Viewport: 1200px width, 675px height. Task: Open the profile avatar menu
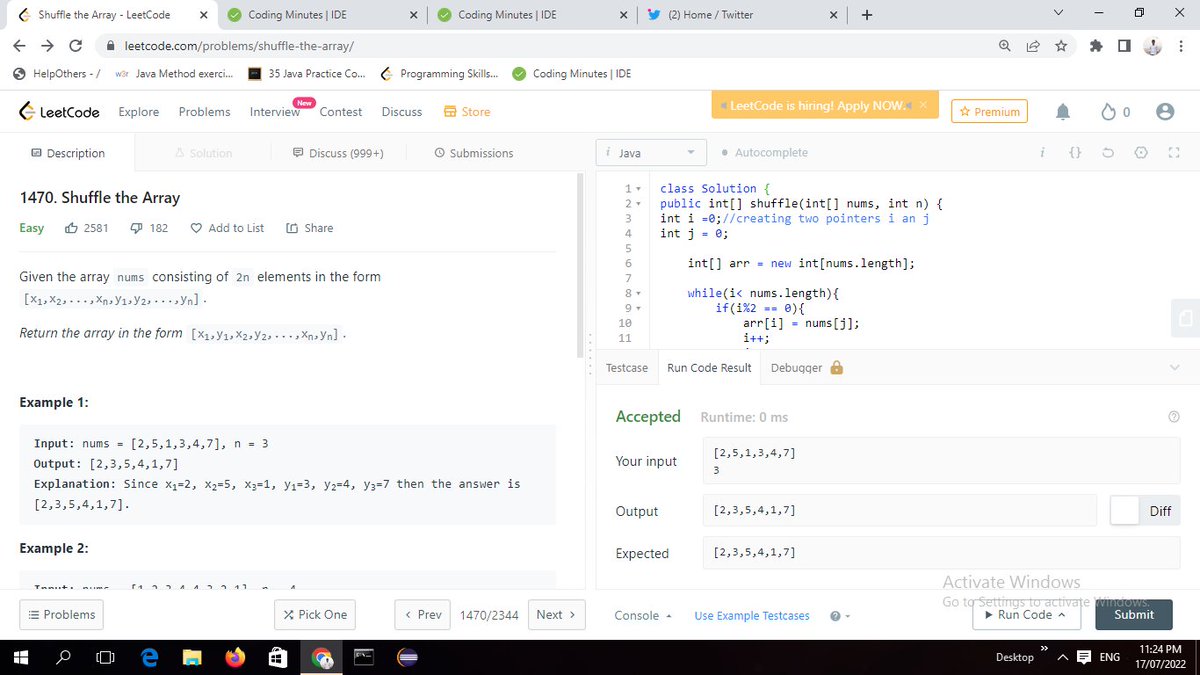click(x=1164, y=112)
